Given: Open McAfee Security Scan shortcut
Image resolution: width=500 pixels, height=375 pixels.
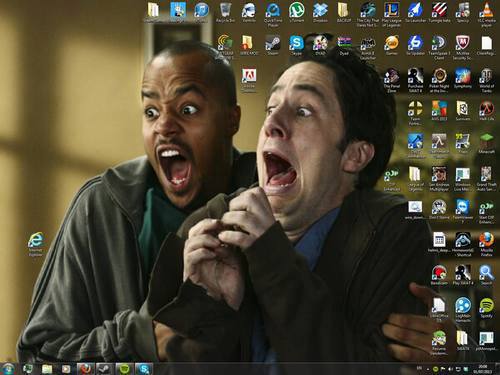Looking at the screenshot, I should point(462,47).
